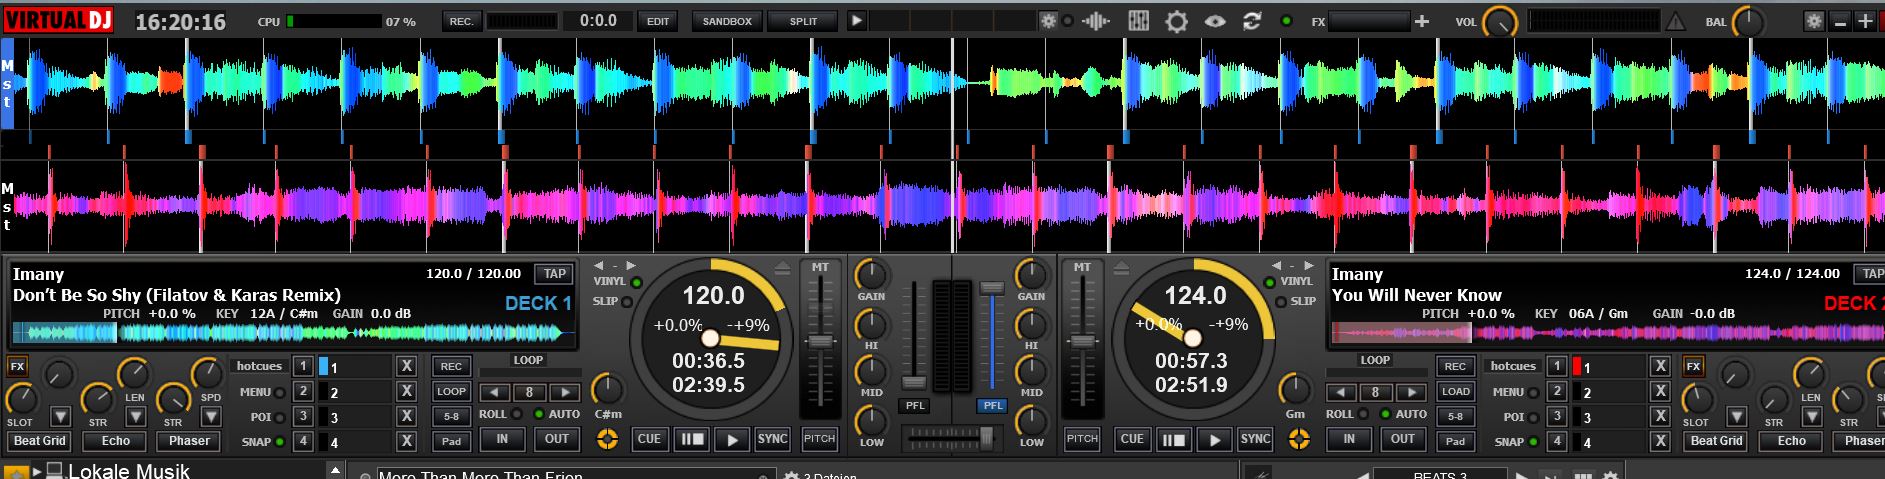Click the SANDBOX button
The width and height of the screenshot is (1885, 479).
[x=727, y=21]
